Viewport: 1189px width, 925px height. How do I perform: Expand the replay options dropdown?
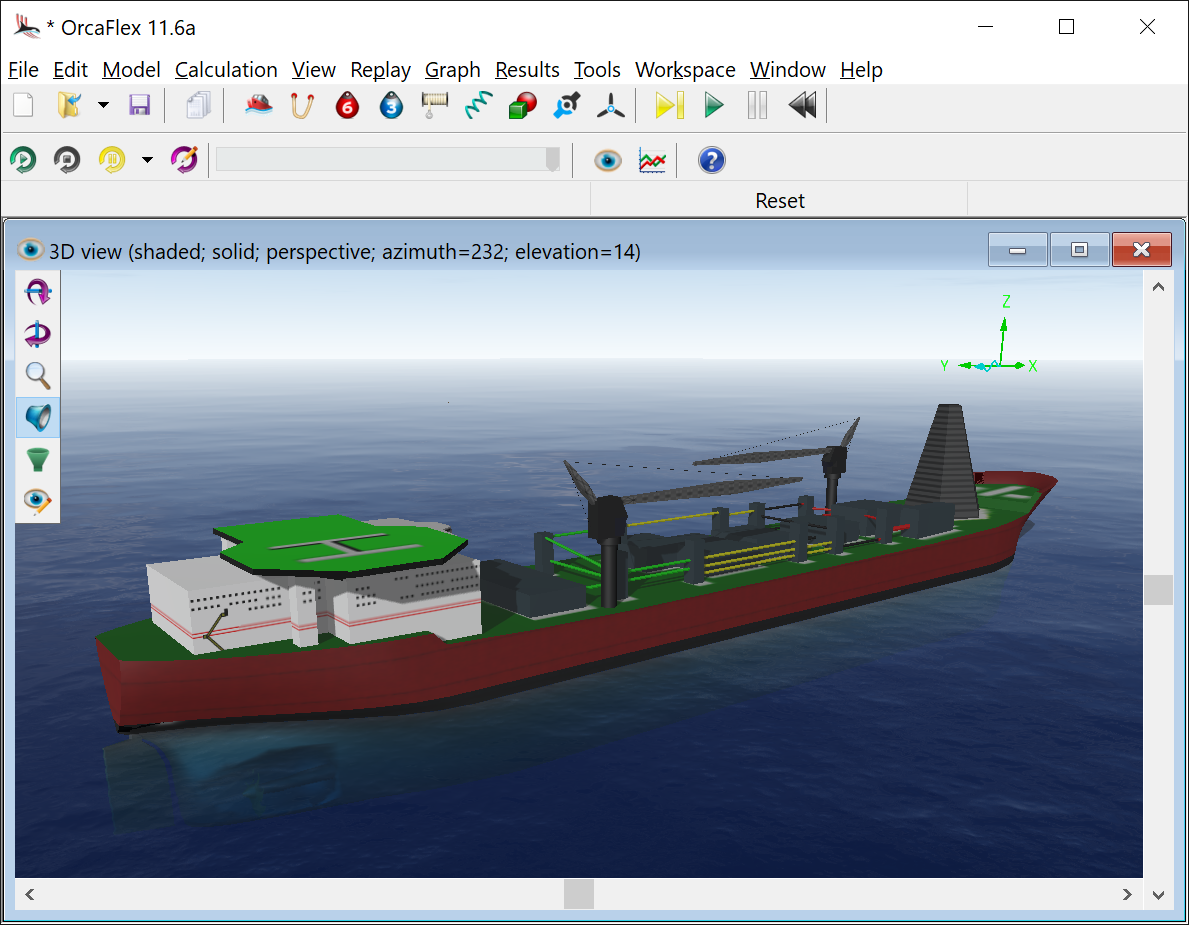click(x=146, y=160)
